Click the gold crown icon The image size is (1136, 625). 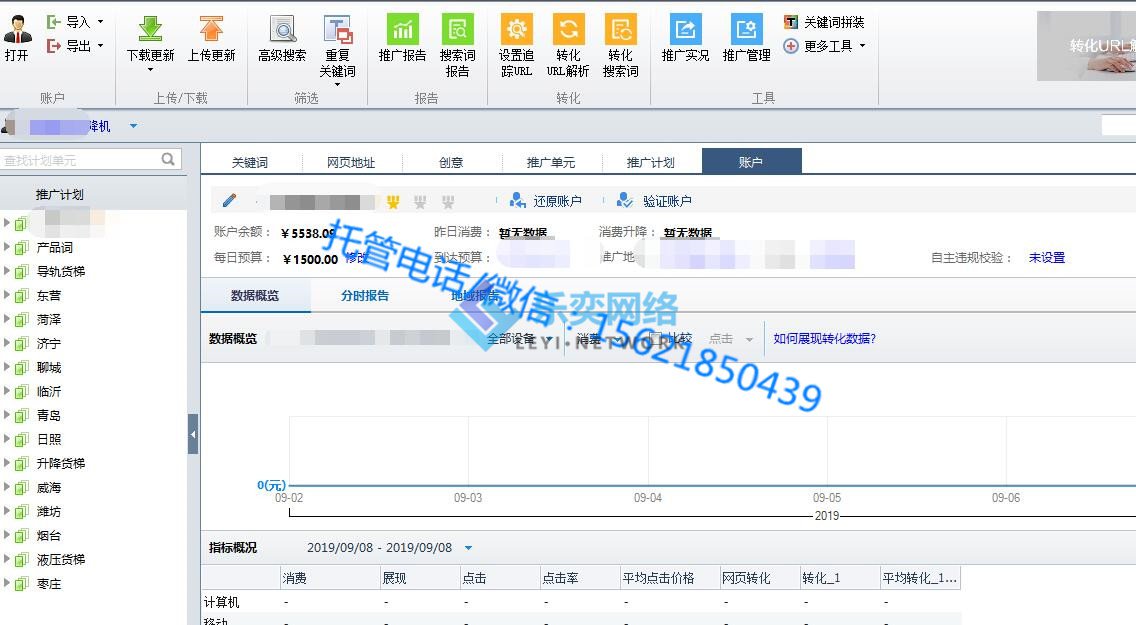(393, 202)
